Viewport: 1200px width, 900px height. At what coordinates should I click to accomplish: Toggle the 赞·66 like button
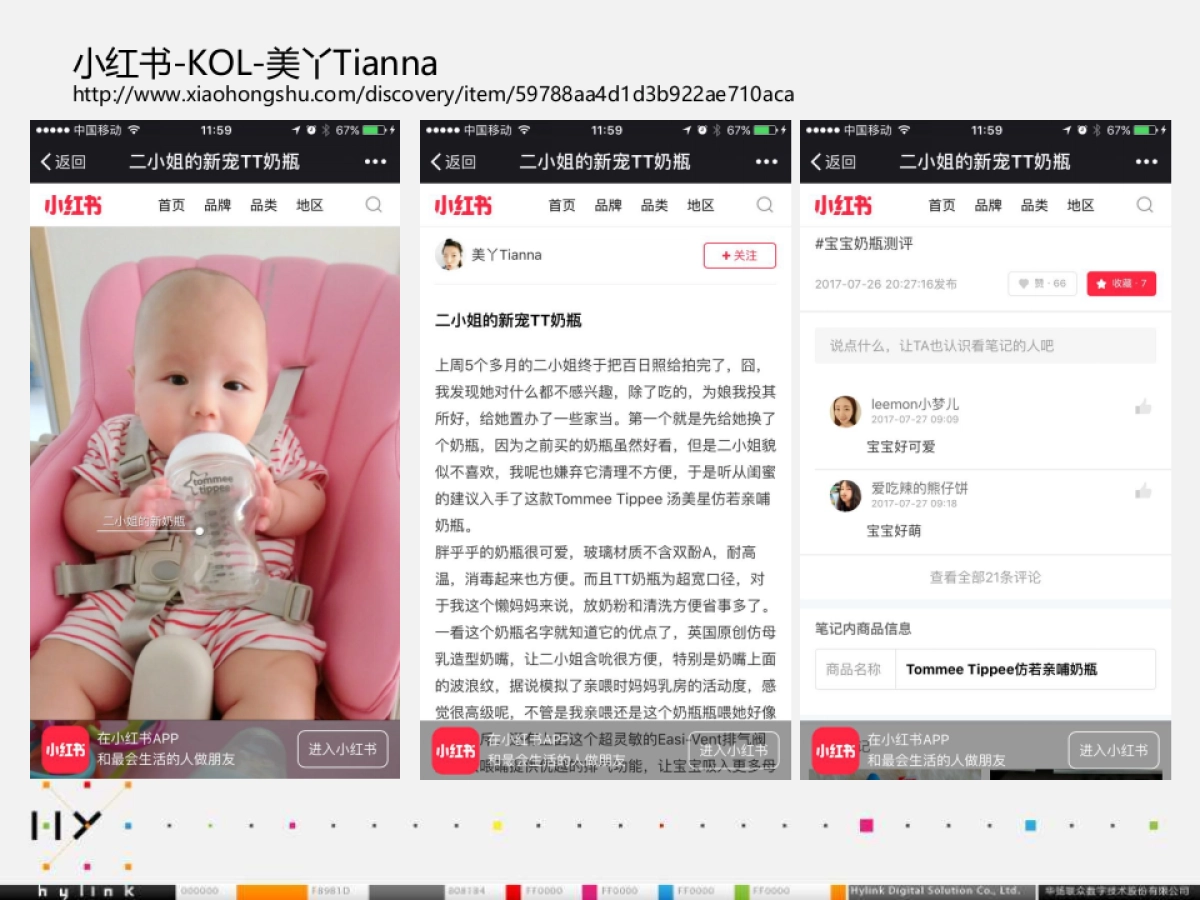[1041, 283]
